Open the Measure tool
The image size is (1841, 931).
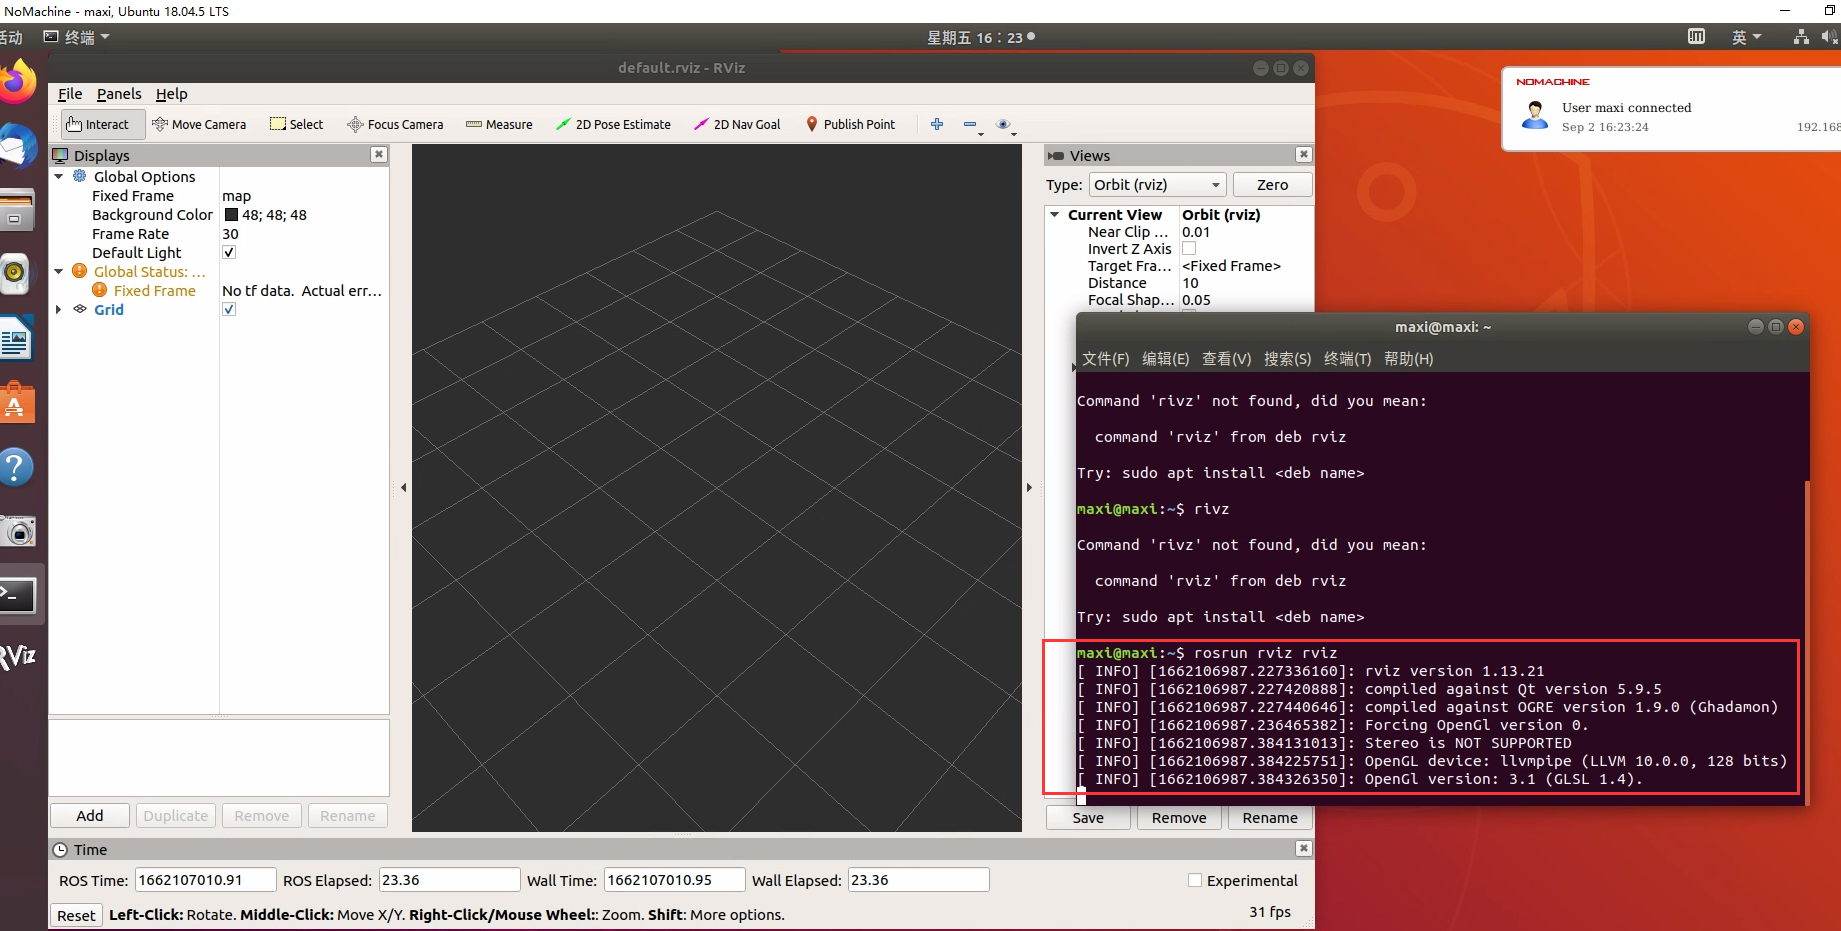tap(499, 124)
